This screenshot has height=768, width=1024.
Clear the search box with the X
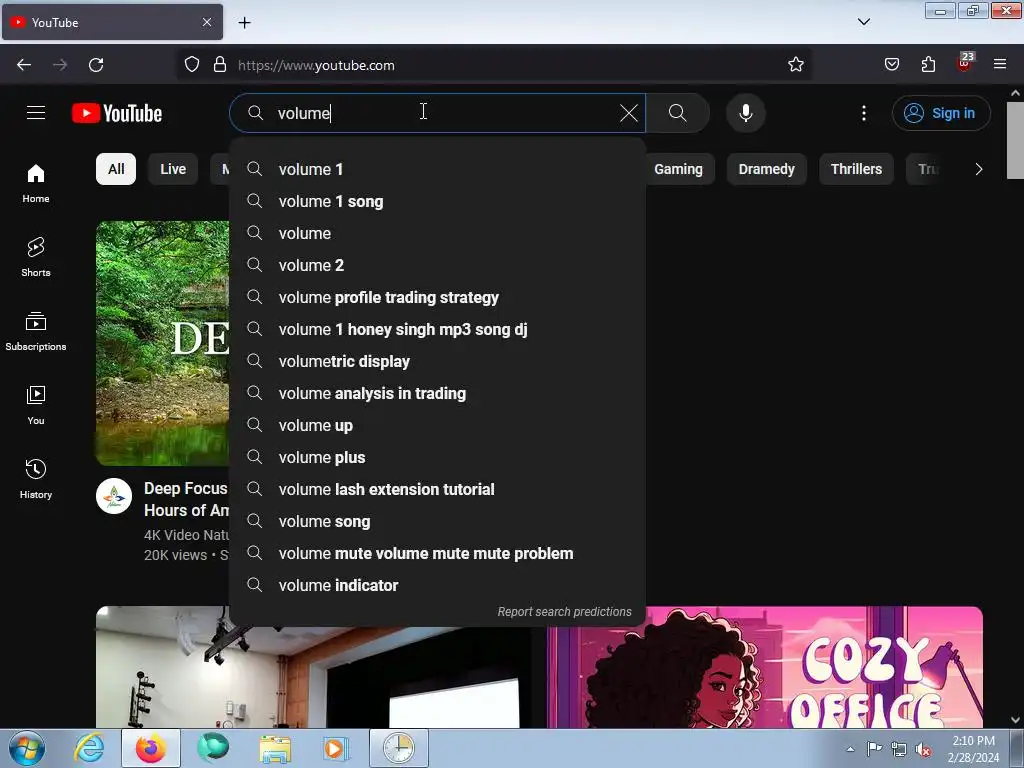pos(628,113)
